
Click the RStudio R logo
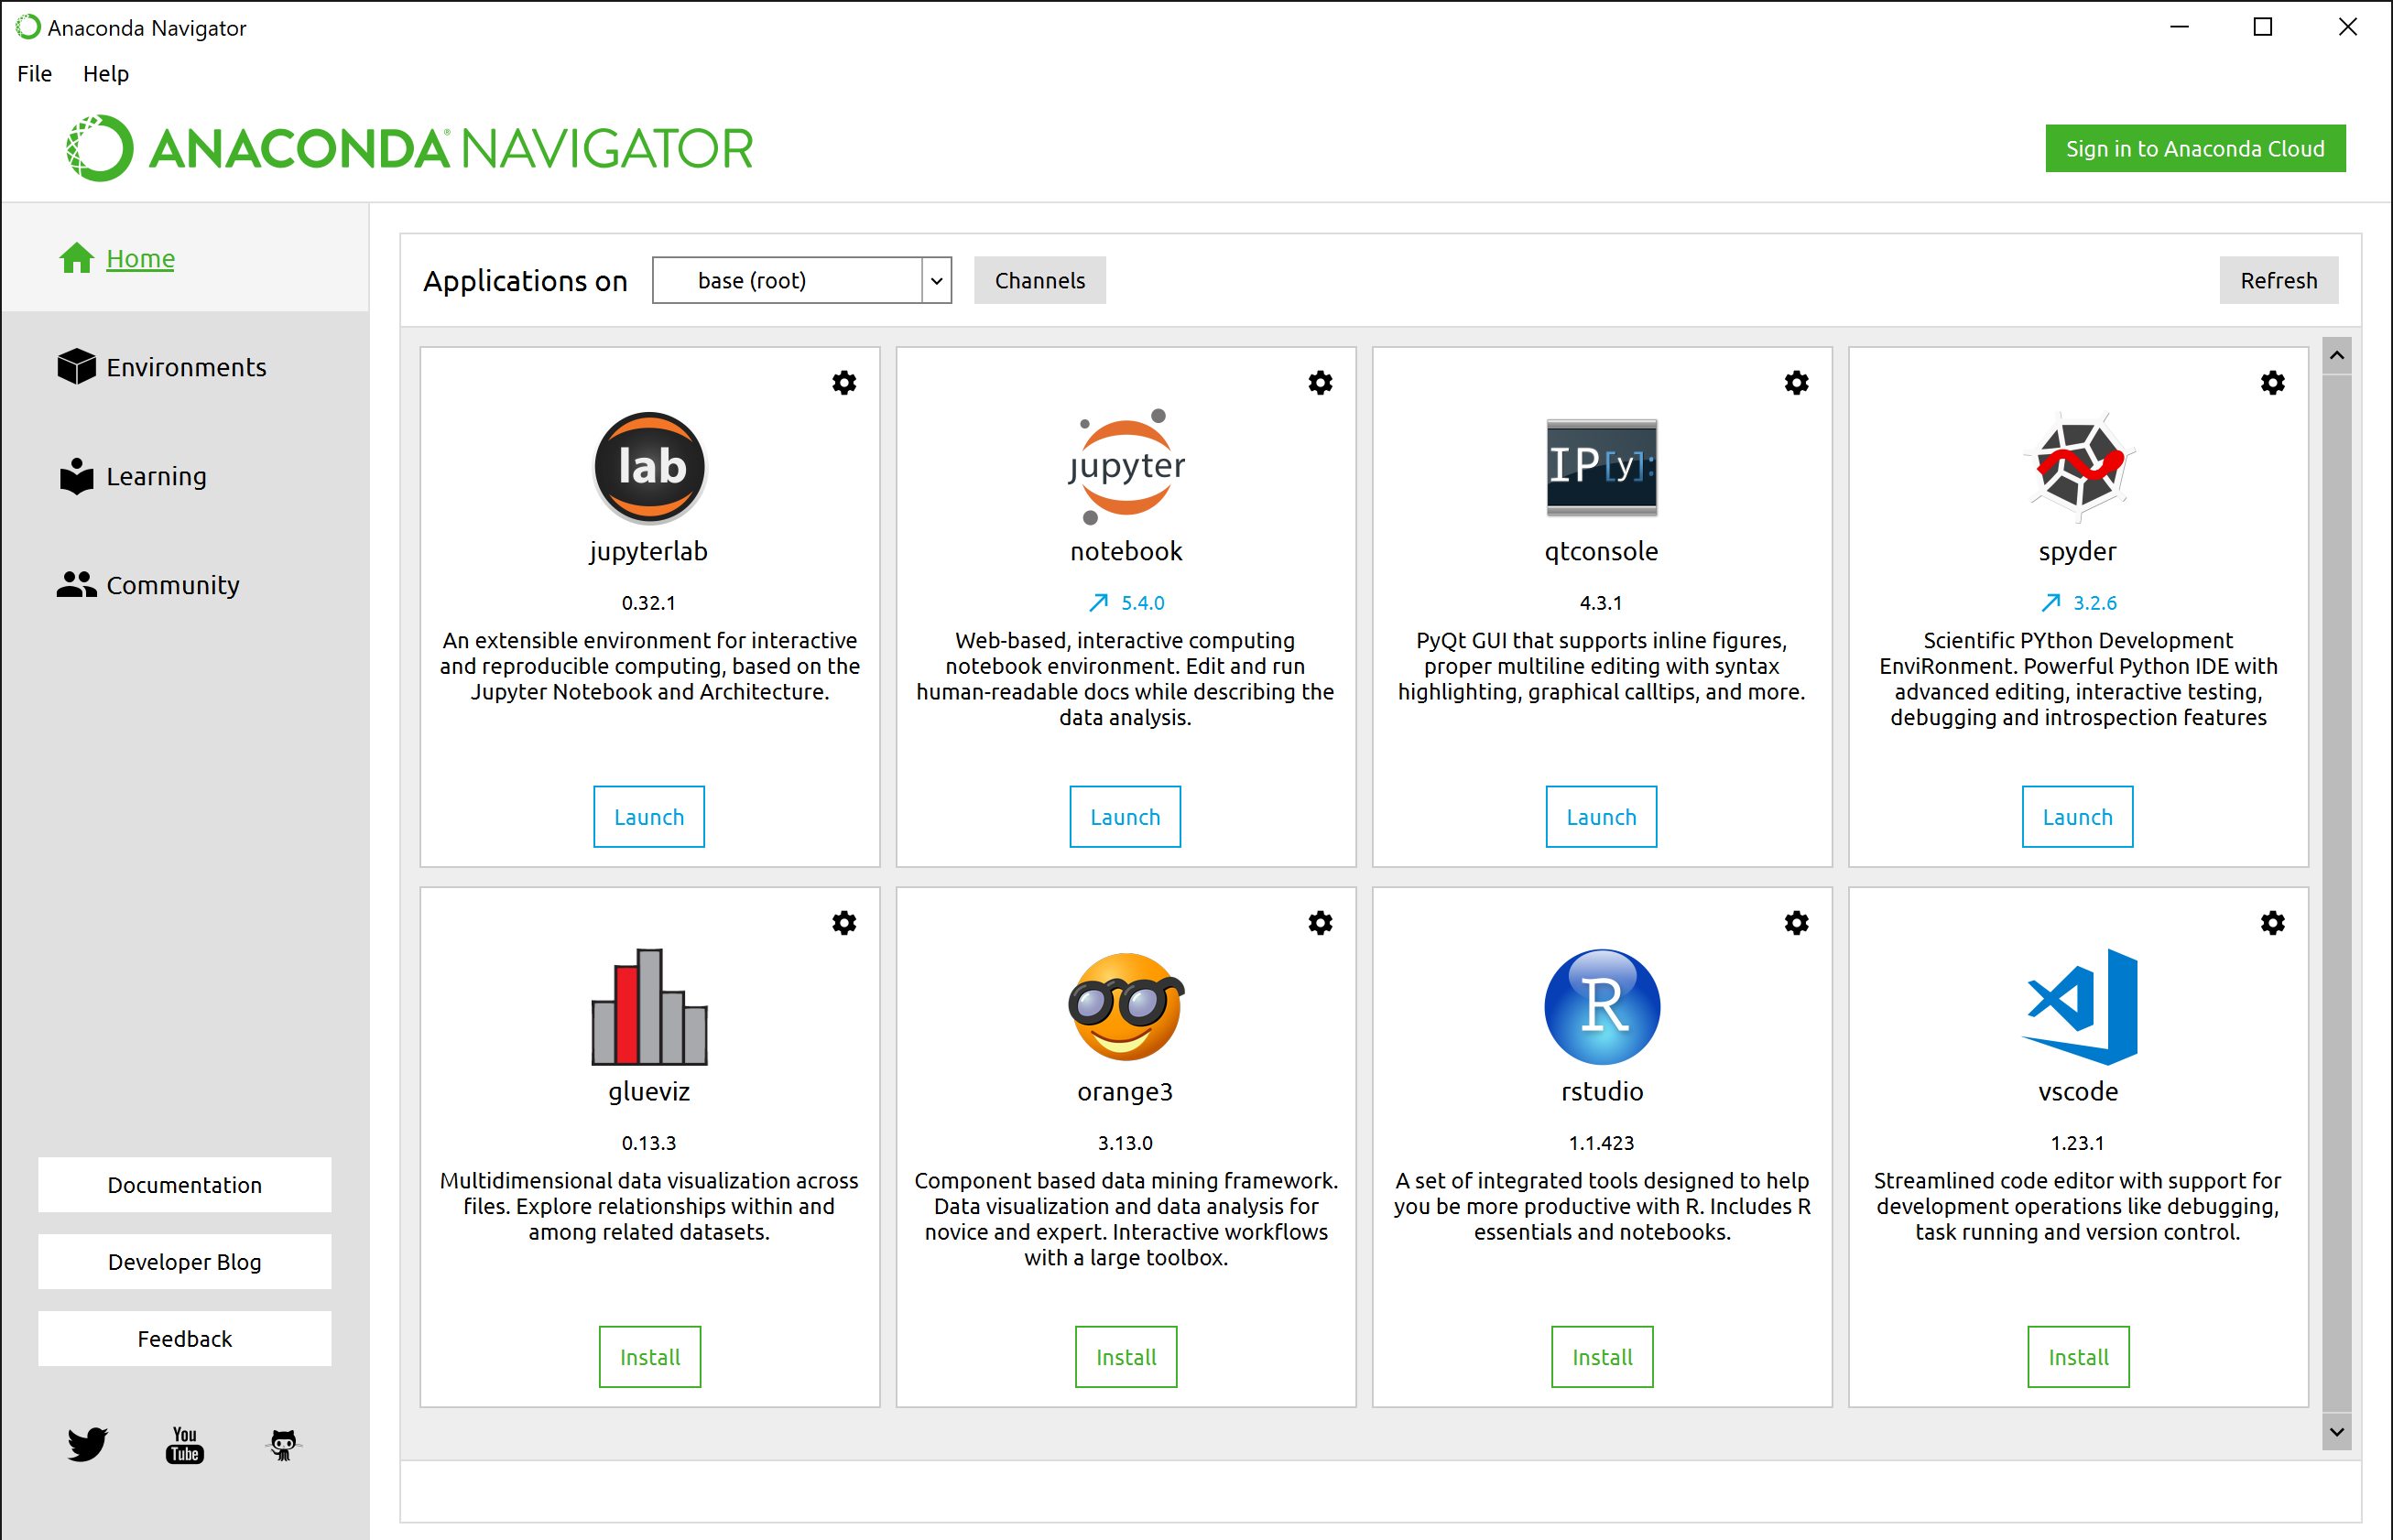(x=1602, y=1007)
